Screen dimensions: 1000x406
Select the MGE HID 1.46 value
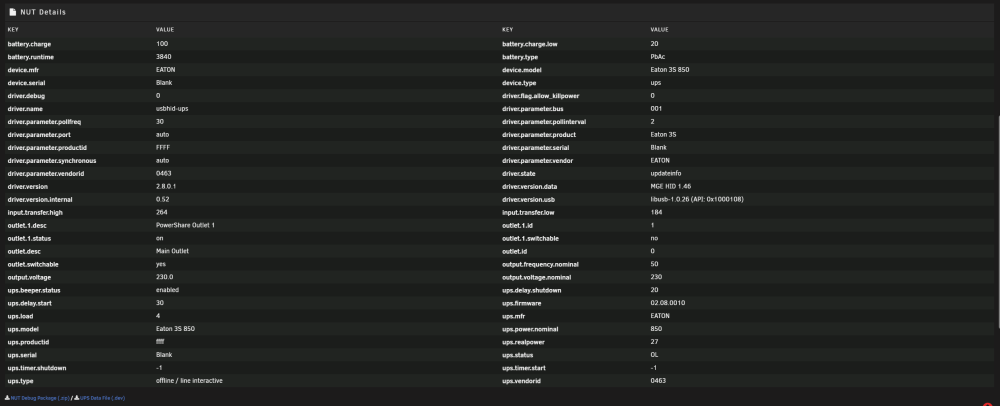[670, 186]
